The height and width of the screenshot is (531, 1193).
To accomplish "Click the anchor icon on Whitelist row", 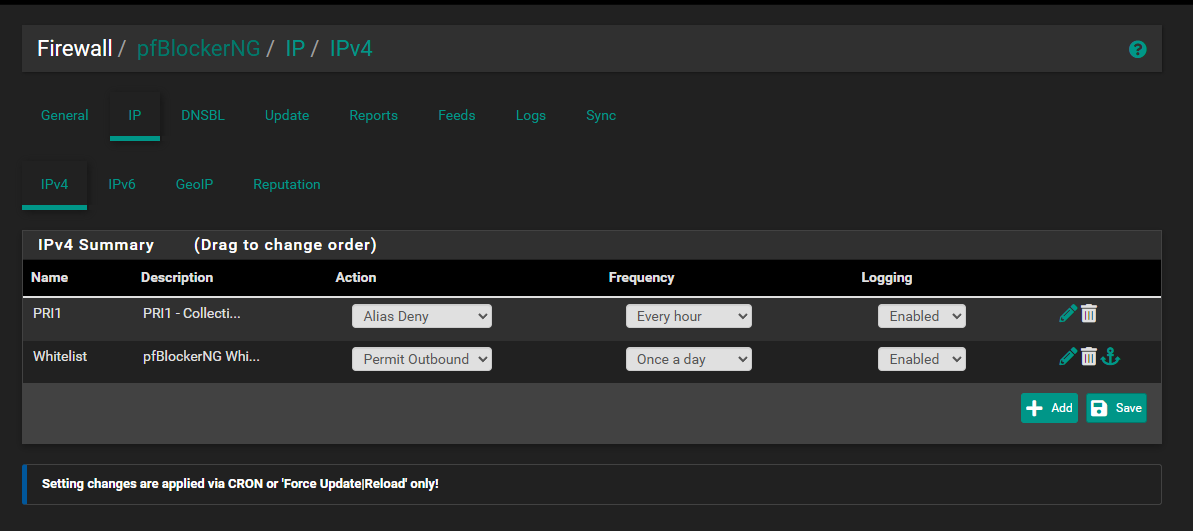I will point(1111,356).
